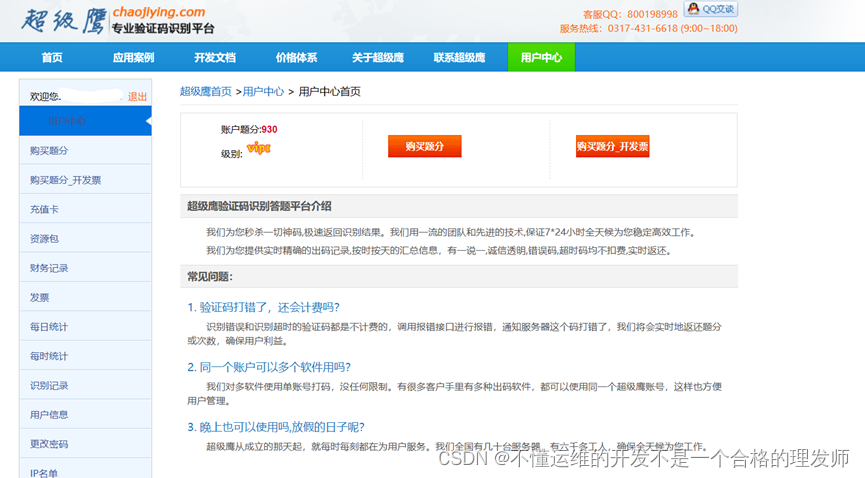Click the 超级鹰首页 breadcrumb link
Screen dimensions: 865x478
coord(206,92)
